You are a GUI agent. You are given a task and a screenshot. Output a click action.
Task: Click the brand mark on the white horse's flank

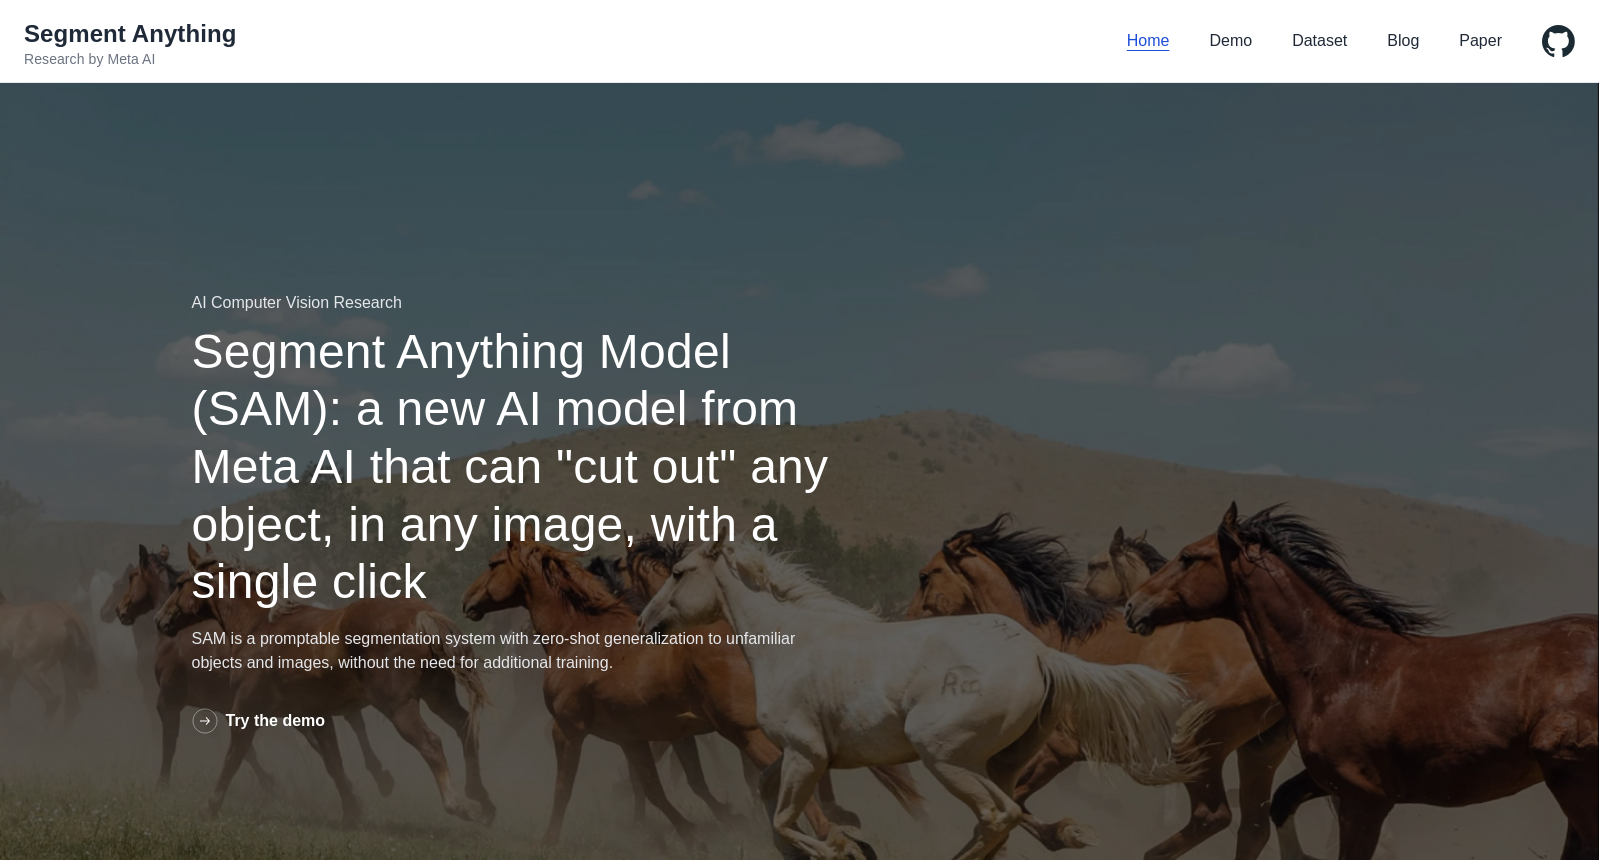point(960,684)
